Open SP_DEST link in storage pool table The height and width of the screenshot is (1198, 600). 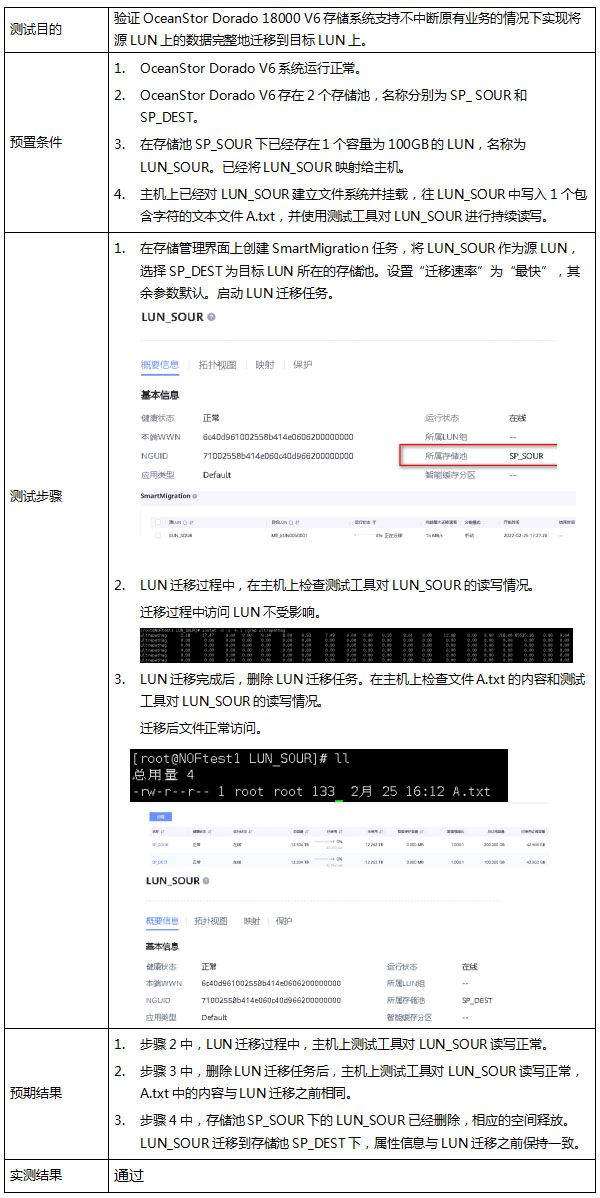159,862
